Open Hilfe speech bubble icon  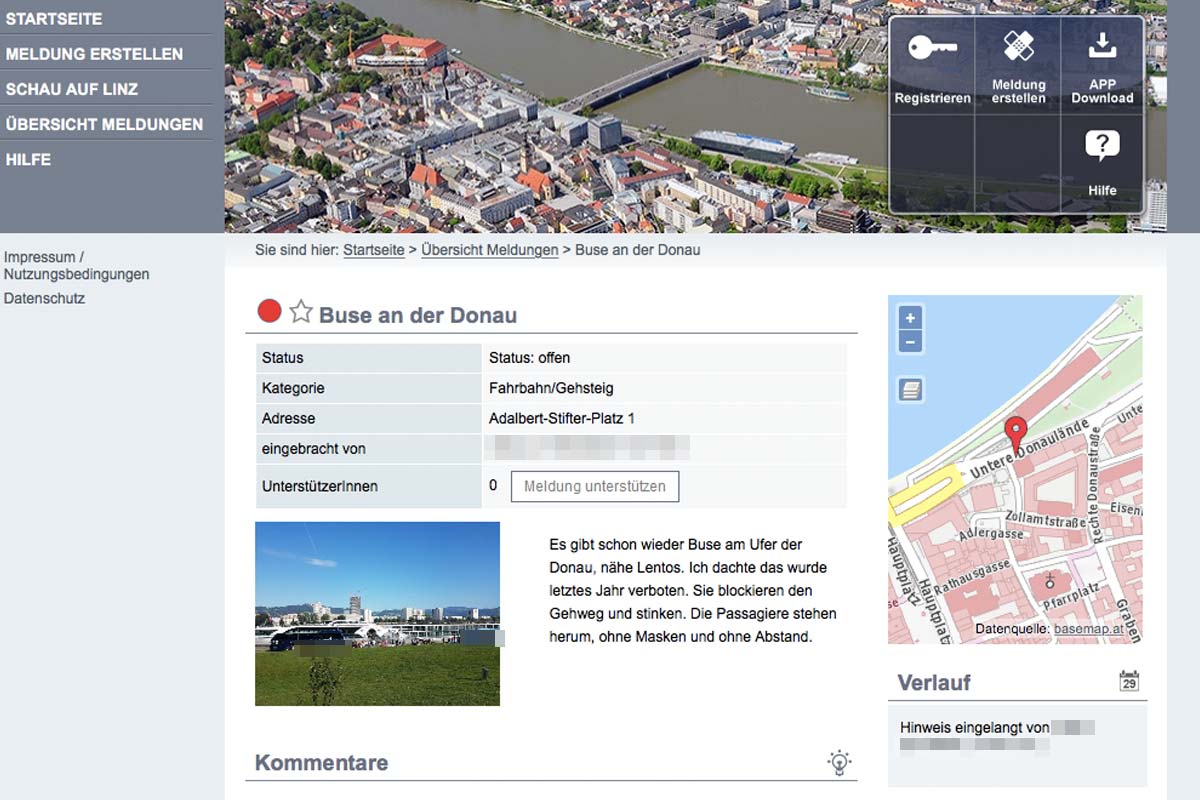point(1102,147)
